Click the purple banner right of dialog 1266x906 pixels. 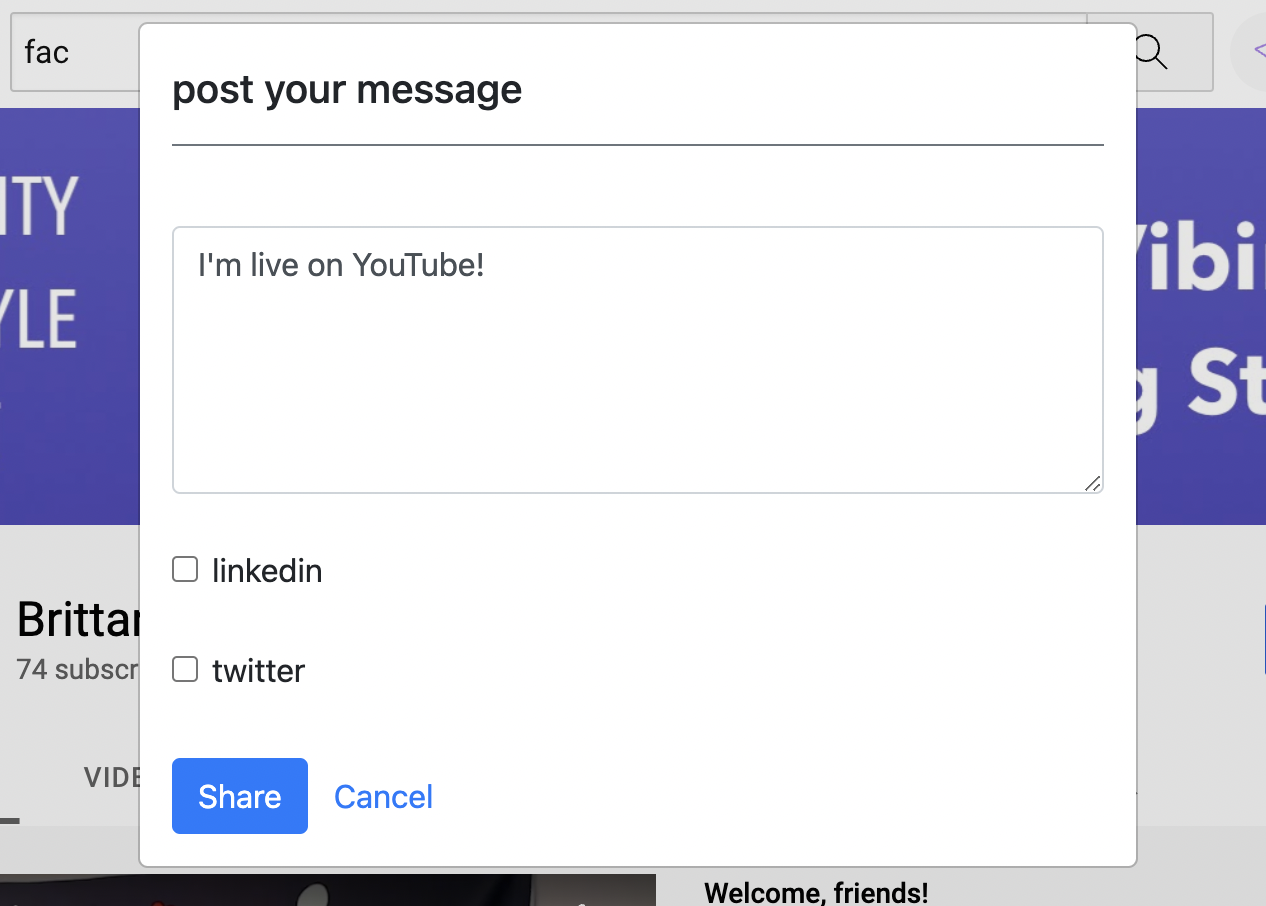click(x=1201, y=316)
